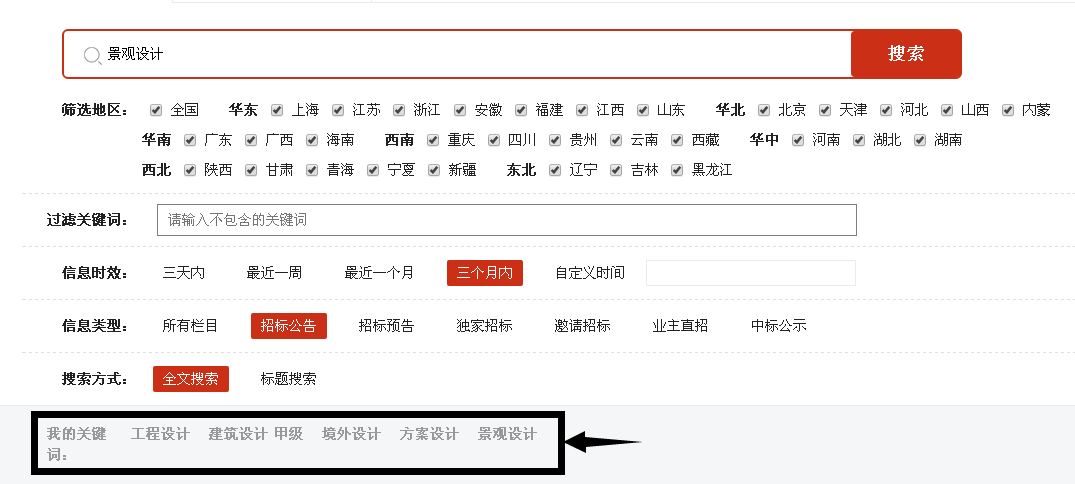
Task: Toggle the 全国 region checkbox
Action: click(x=156, y=110)
